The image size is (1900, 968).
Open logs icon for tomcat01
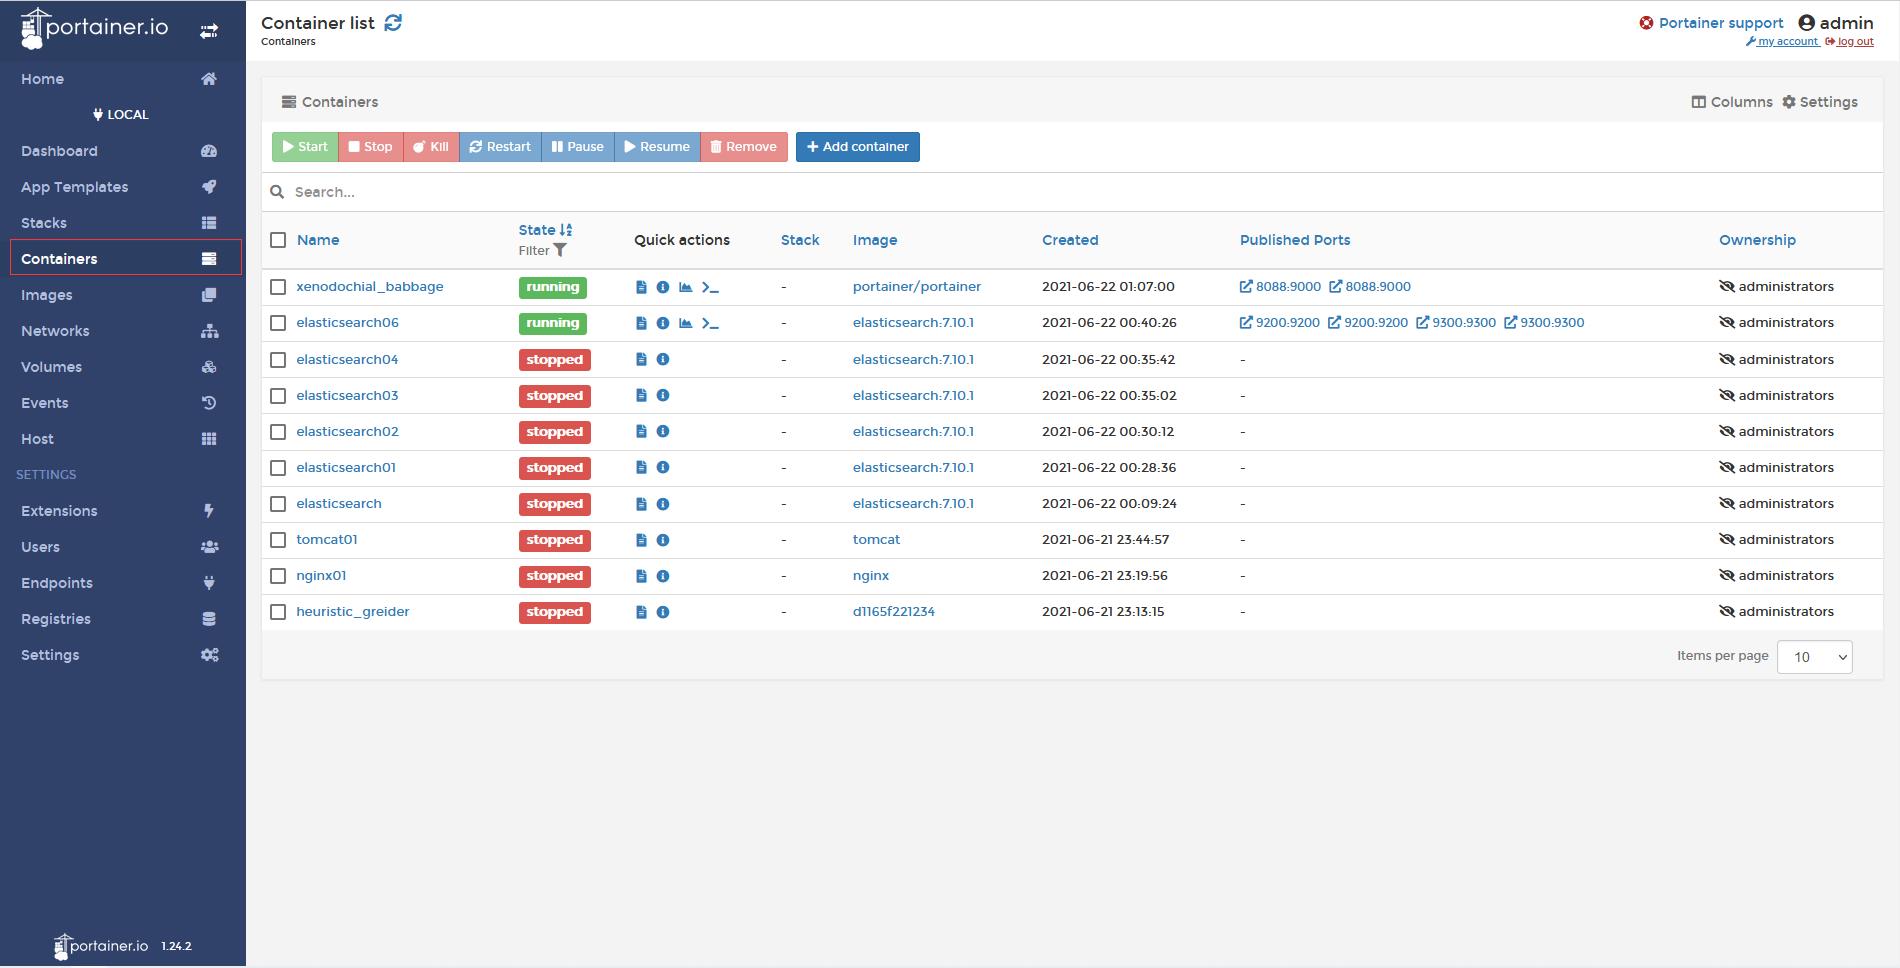tap(641, 540)
